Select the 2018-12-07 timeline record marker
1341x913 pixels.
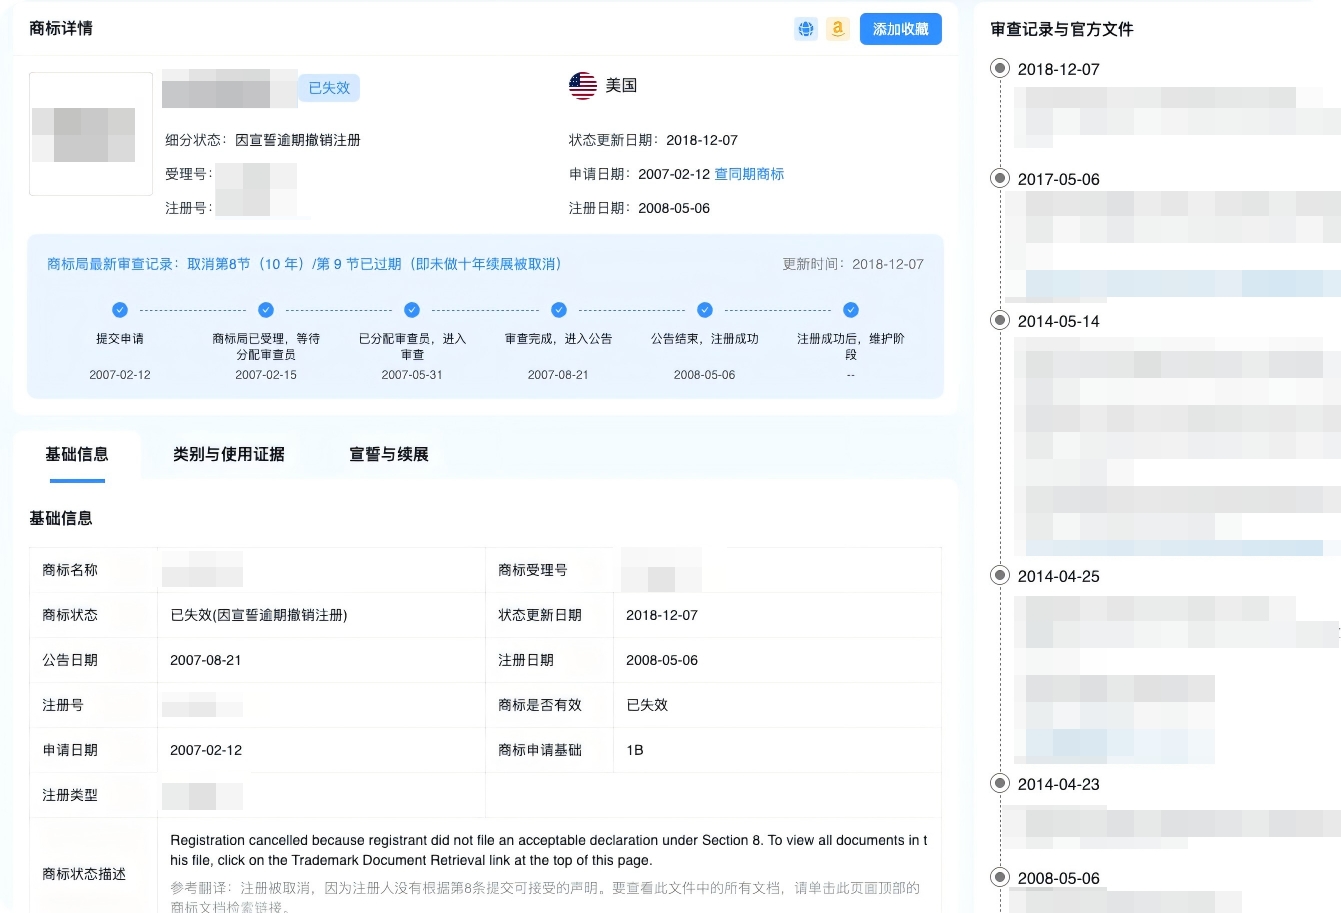(x=1000, y=69)
